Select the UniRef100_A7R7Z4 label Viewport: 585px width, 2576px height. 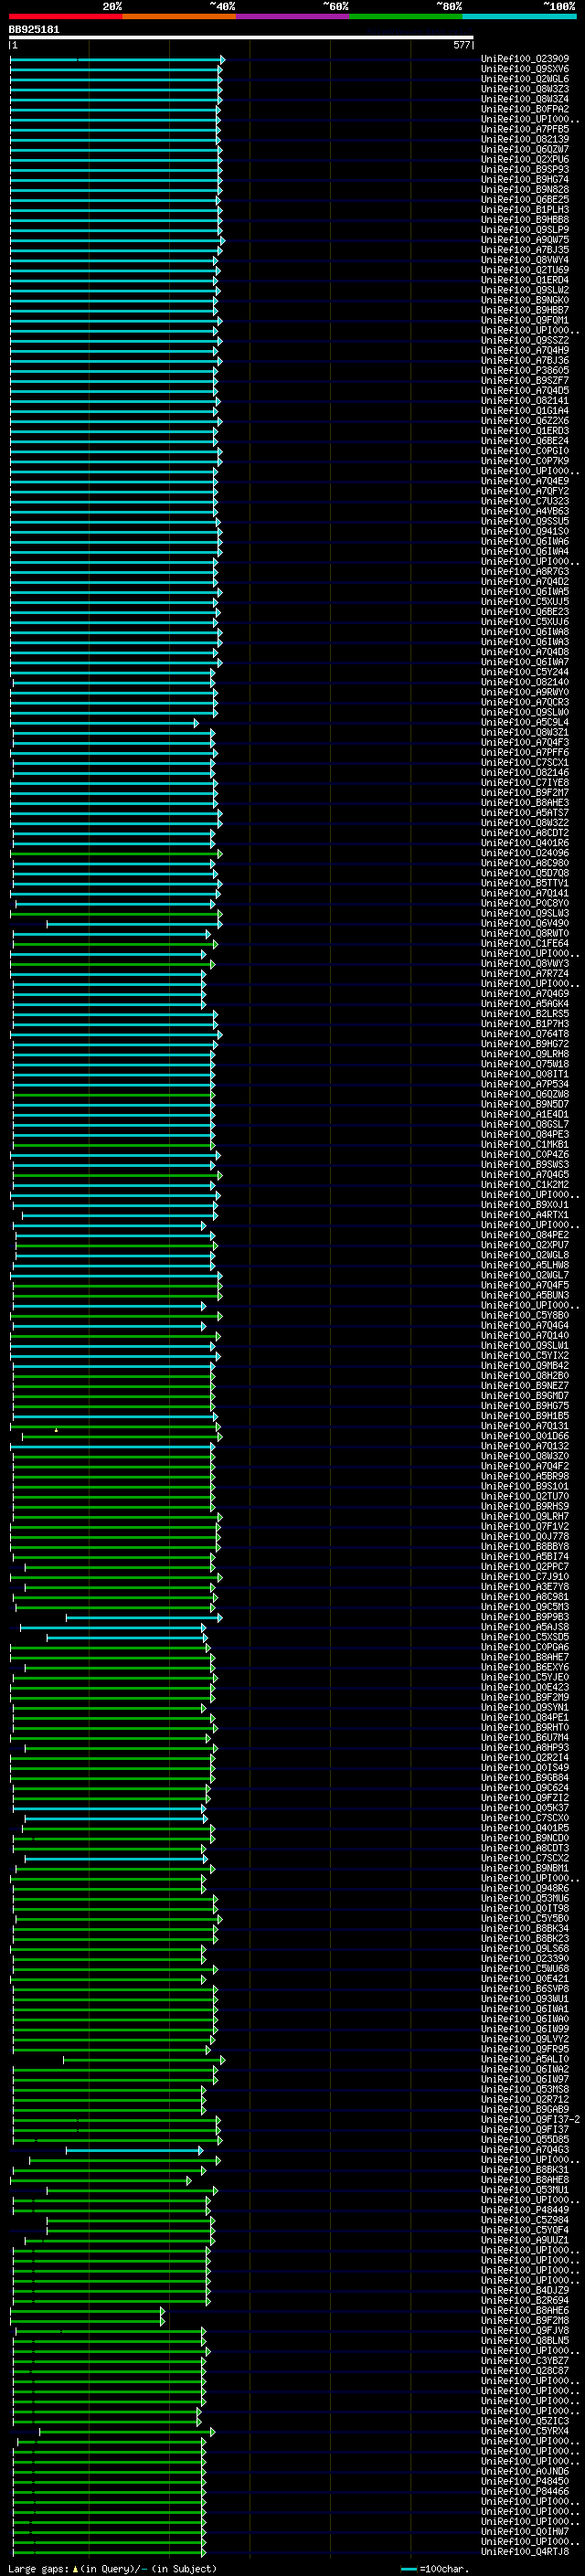click(x=525, y=974)
